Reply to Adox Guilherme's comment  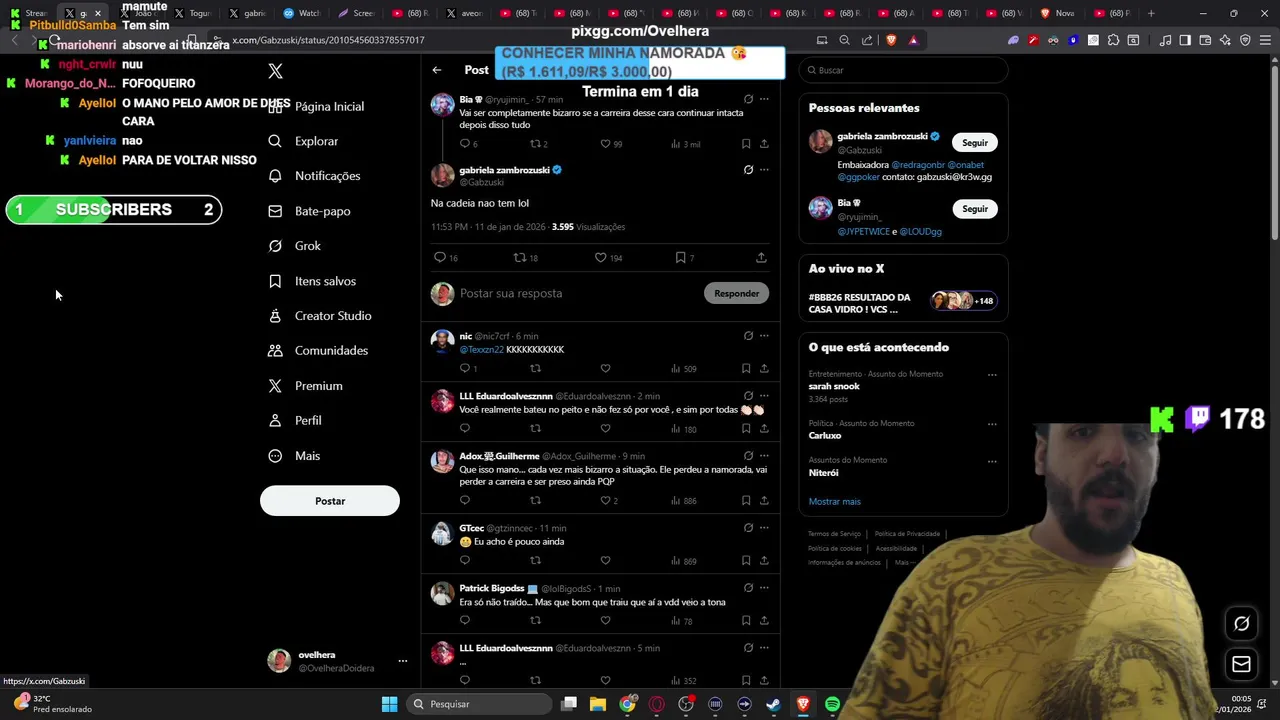click(465, 501)
